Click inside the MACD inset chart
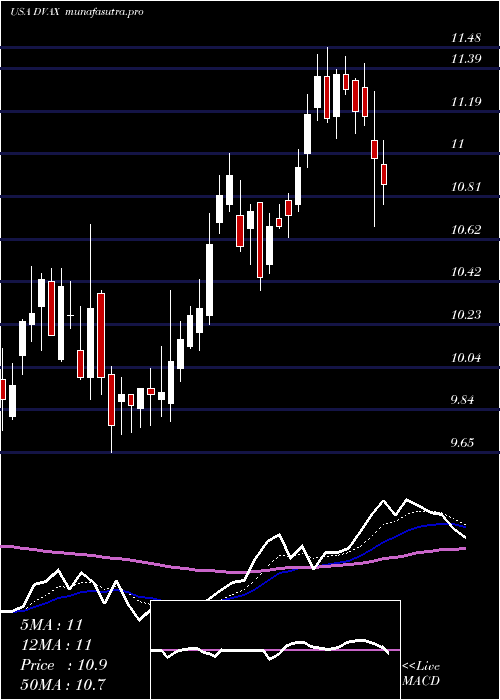 [x=275, y=650]
